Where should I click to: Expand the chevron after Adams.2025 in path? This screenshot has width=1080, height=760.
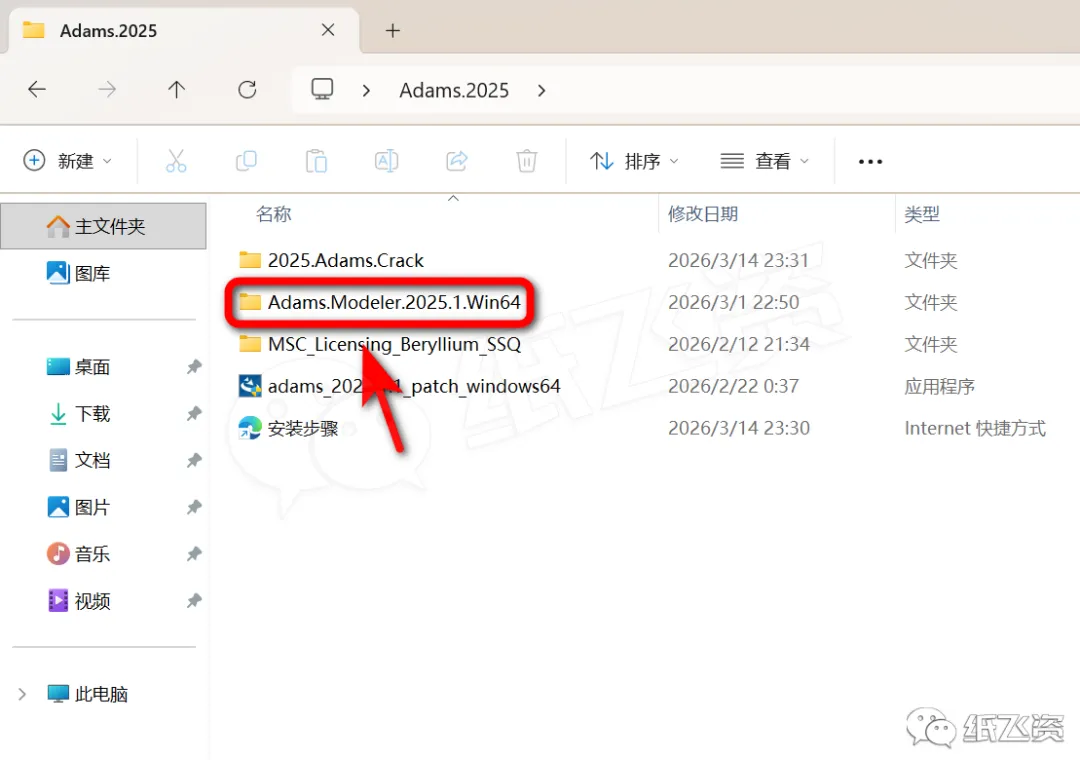(x=541, y=90)
